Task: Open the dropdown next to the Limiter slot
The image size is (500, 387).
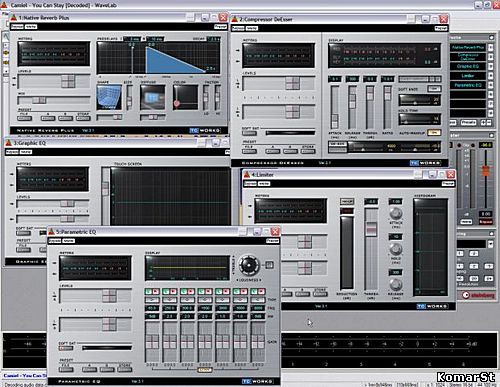Action: [491, 76]
